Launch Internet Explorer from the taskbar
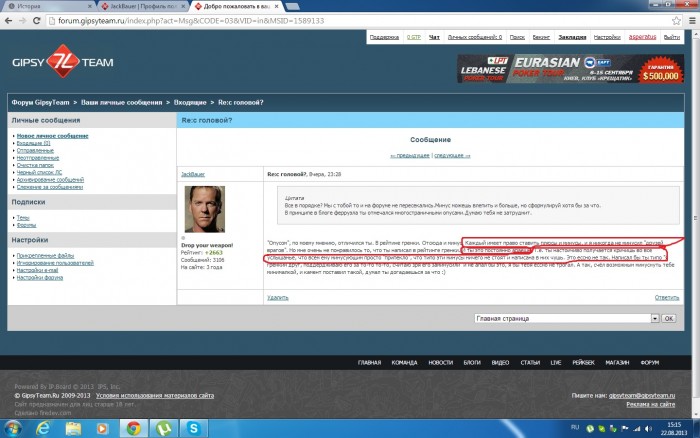 click(43, 429)
